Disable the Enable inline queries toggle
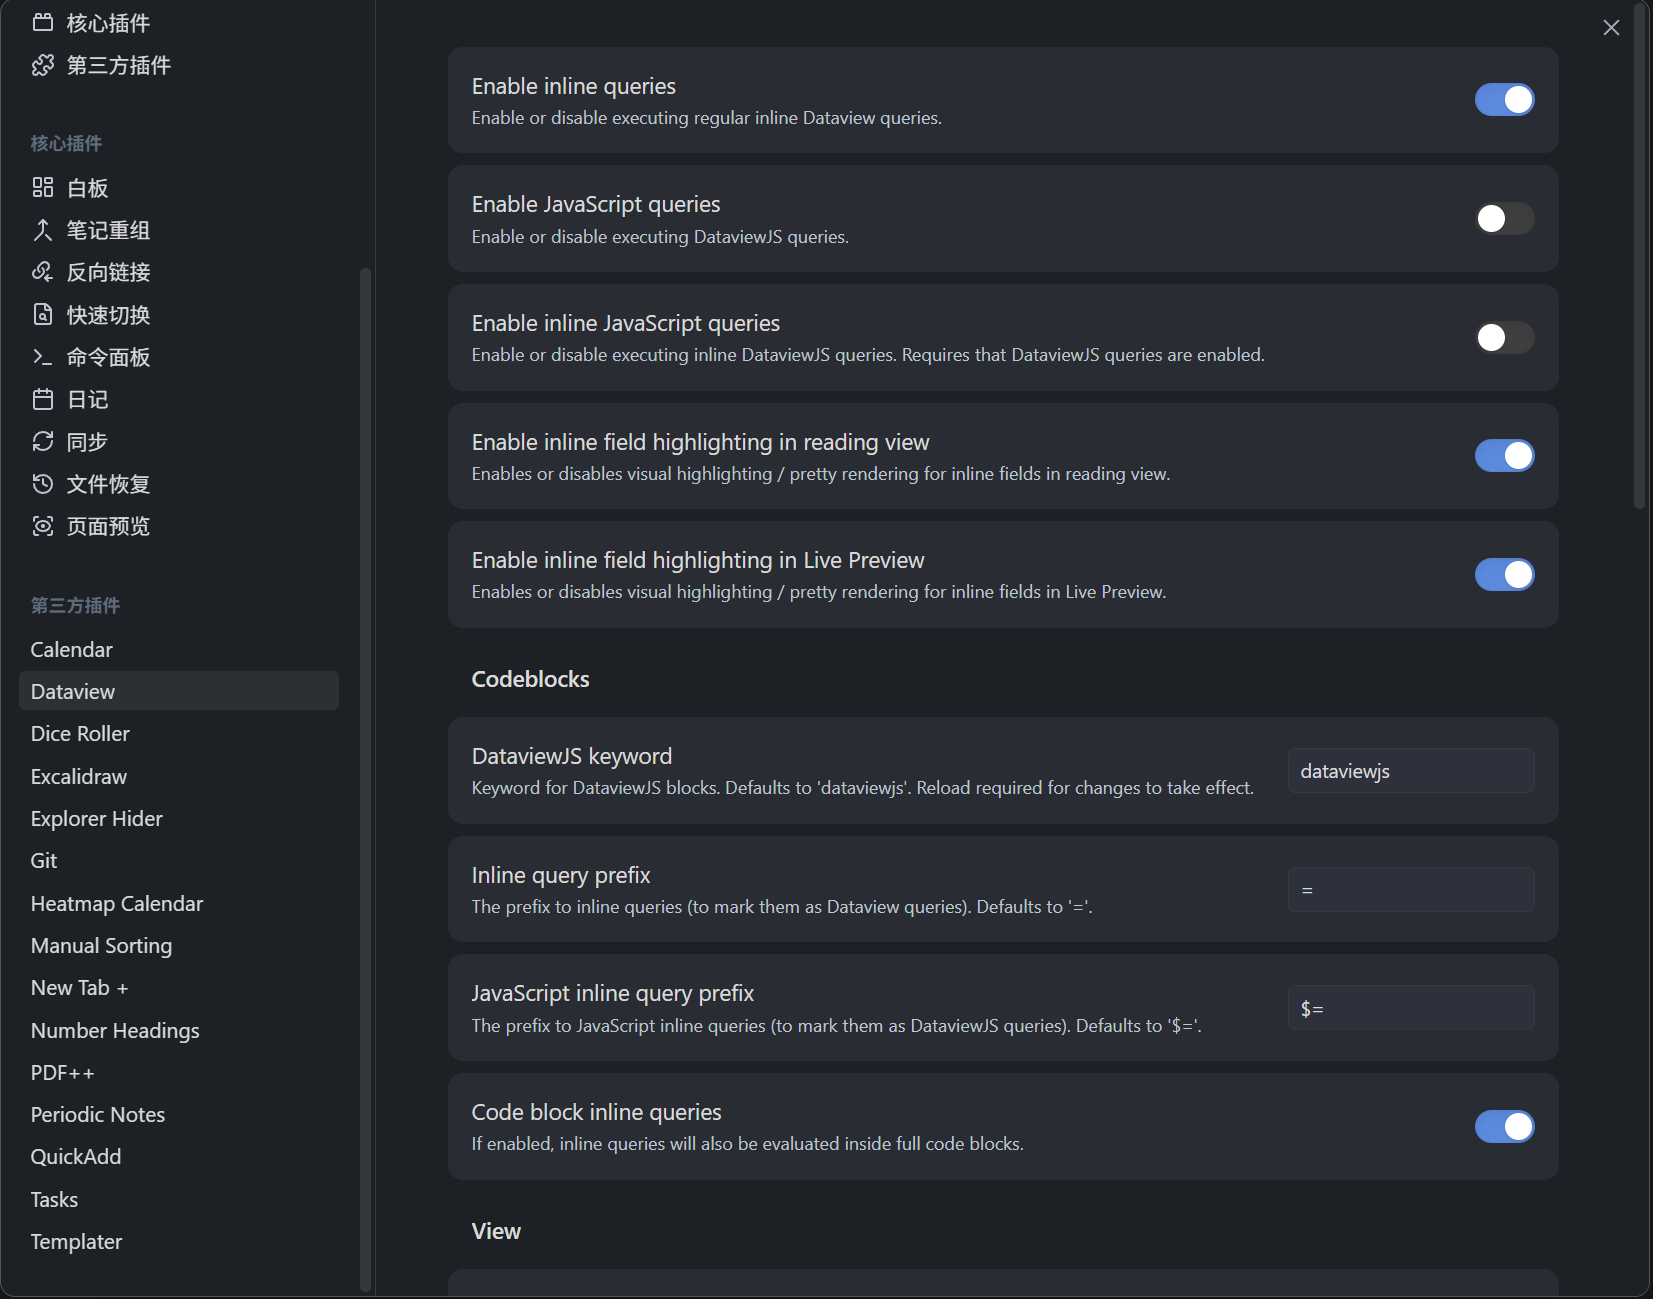Viewport: 1653px width, 1299px height. (1504, 100)
